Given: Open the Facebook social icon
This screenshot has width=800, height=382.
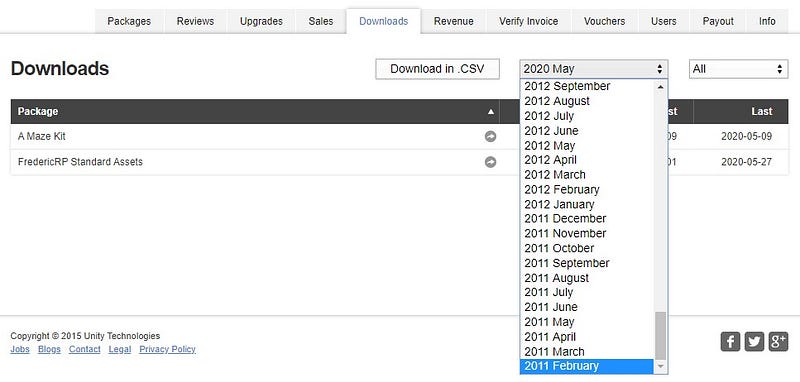Looking at the screenshot, I should click(730, 342).
